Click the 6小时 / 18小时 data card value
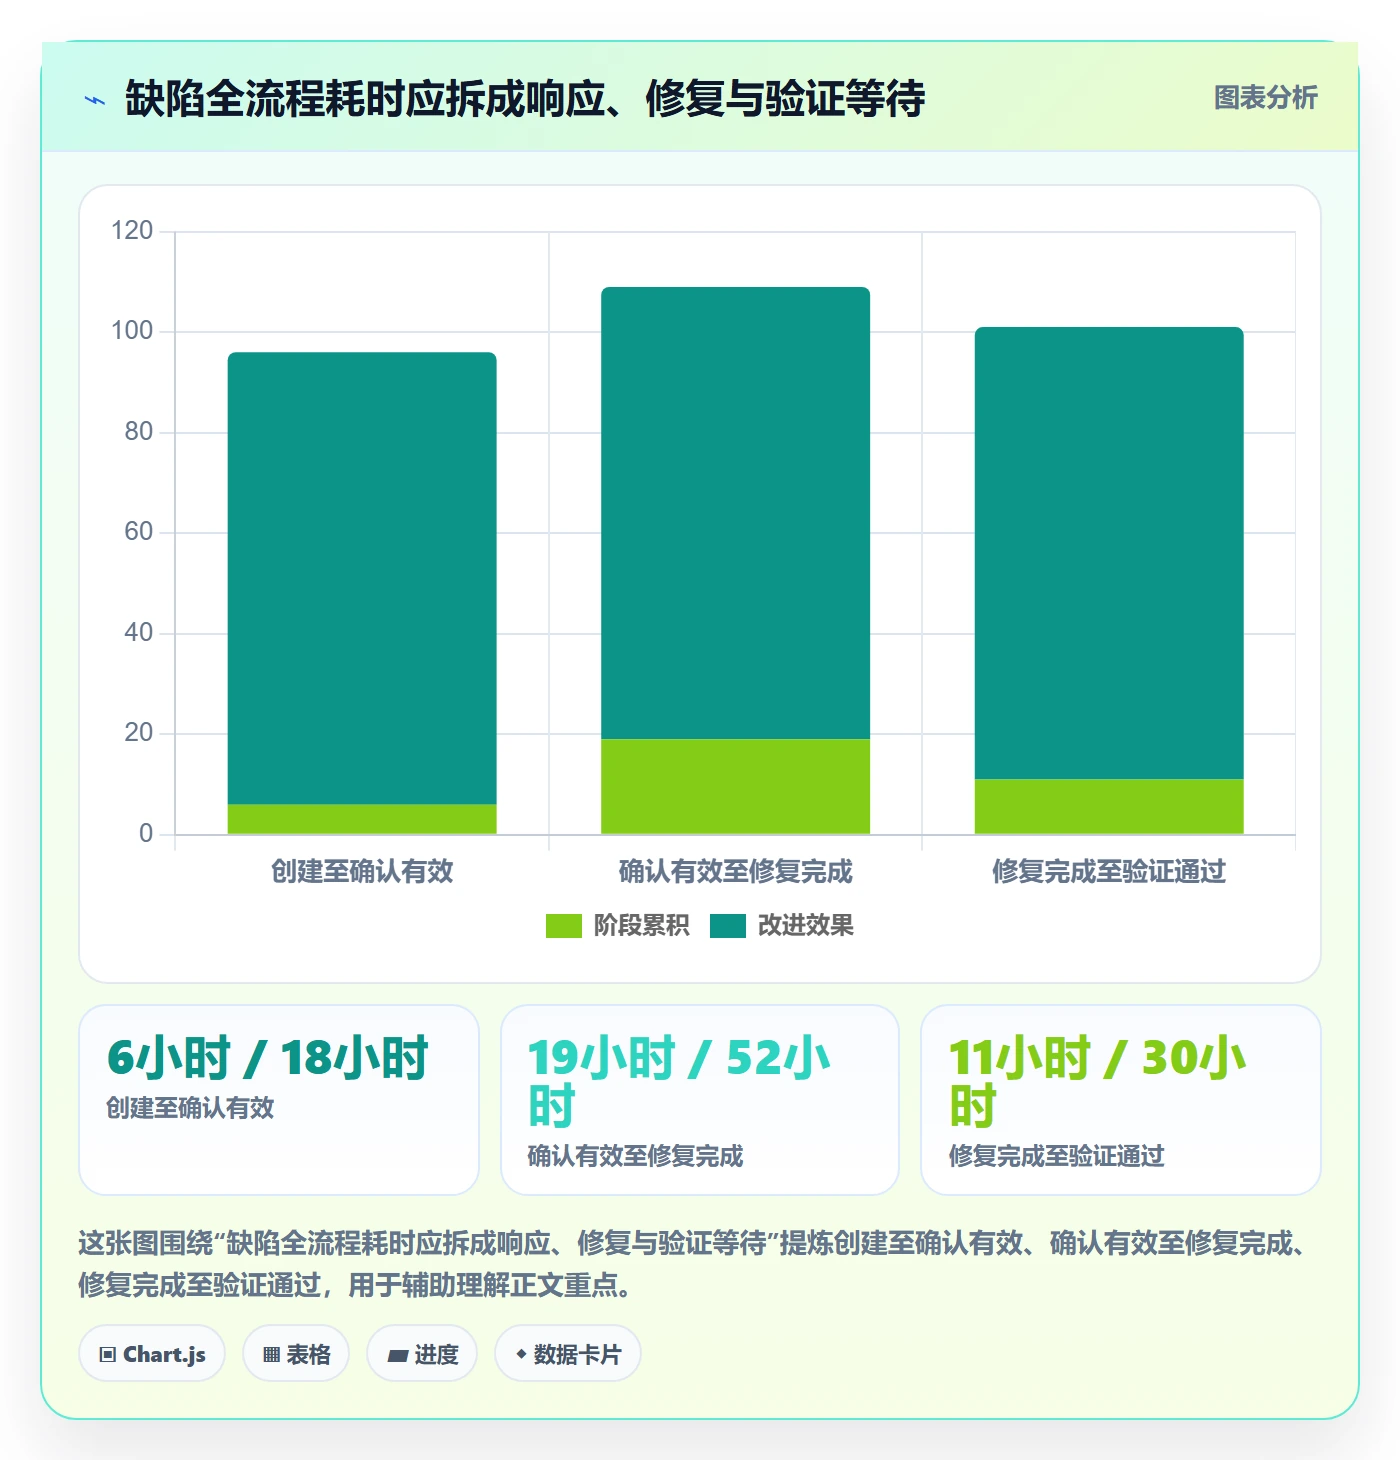The height and width of the screenshot is (1460, 1400). point(268,1058)
